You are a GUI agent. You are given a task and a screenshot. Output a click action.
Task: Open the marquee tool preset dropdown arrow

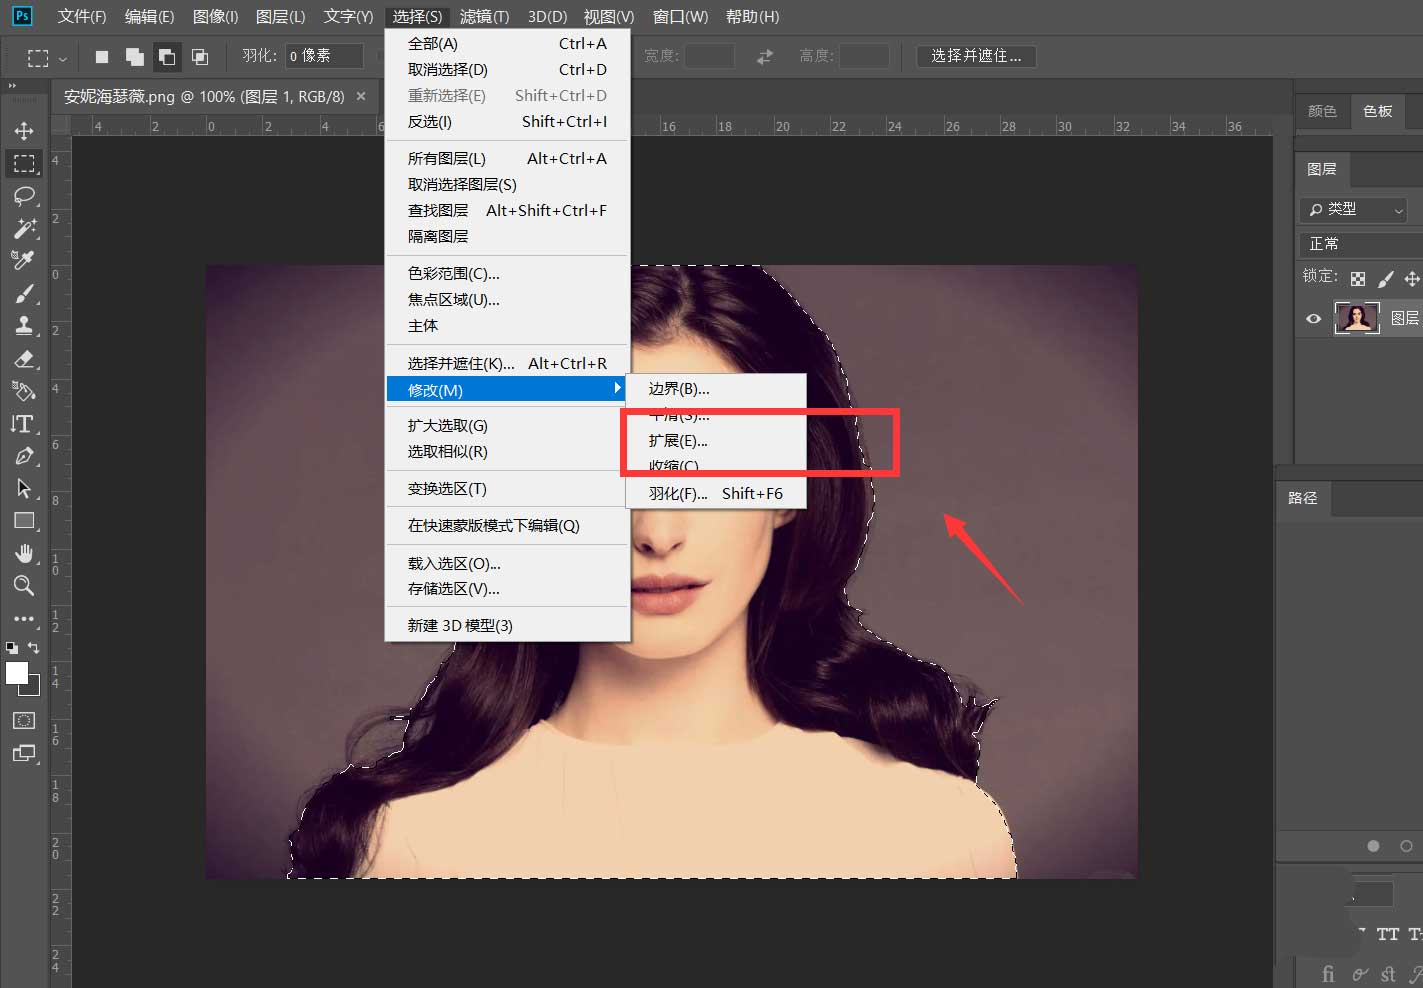click(x=63, y=59)
